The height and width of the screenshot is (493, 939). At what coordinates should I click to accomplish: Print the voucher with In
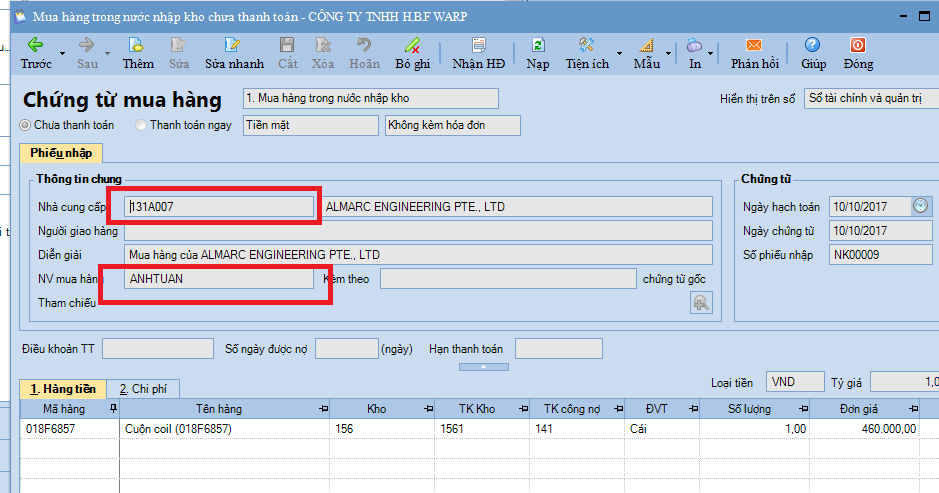click(695, 53)
